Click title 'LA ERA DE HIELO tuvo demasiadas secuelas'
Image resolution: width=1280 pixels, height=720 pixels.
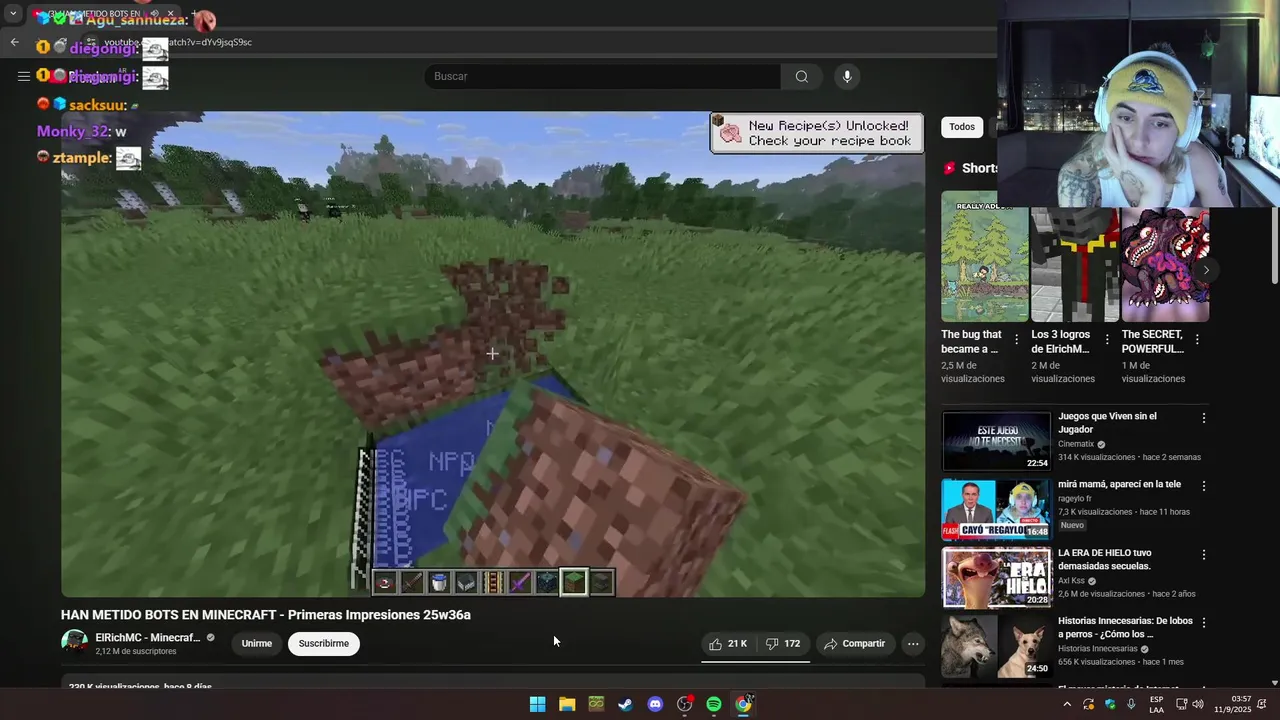click(x=1106, y=559)
